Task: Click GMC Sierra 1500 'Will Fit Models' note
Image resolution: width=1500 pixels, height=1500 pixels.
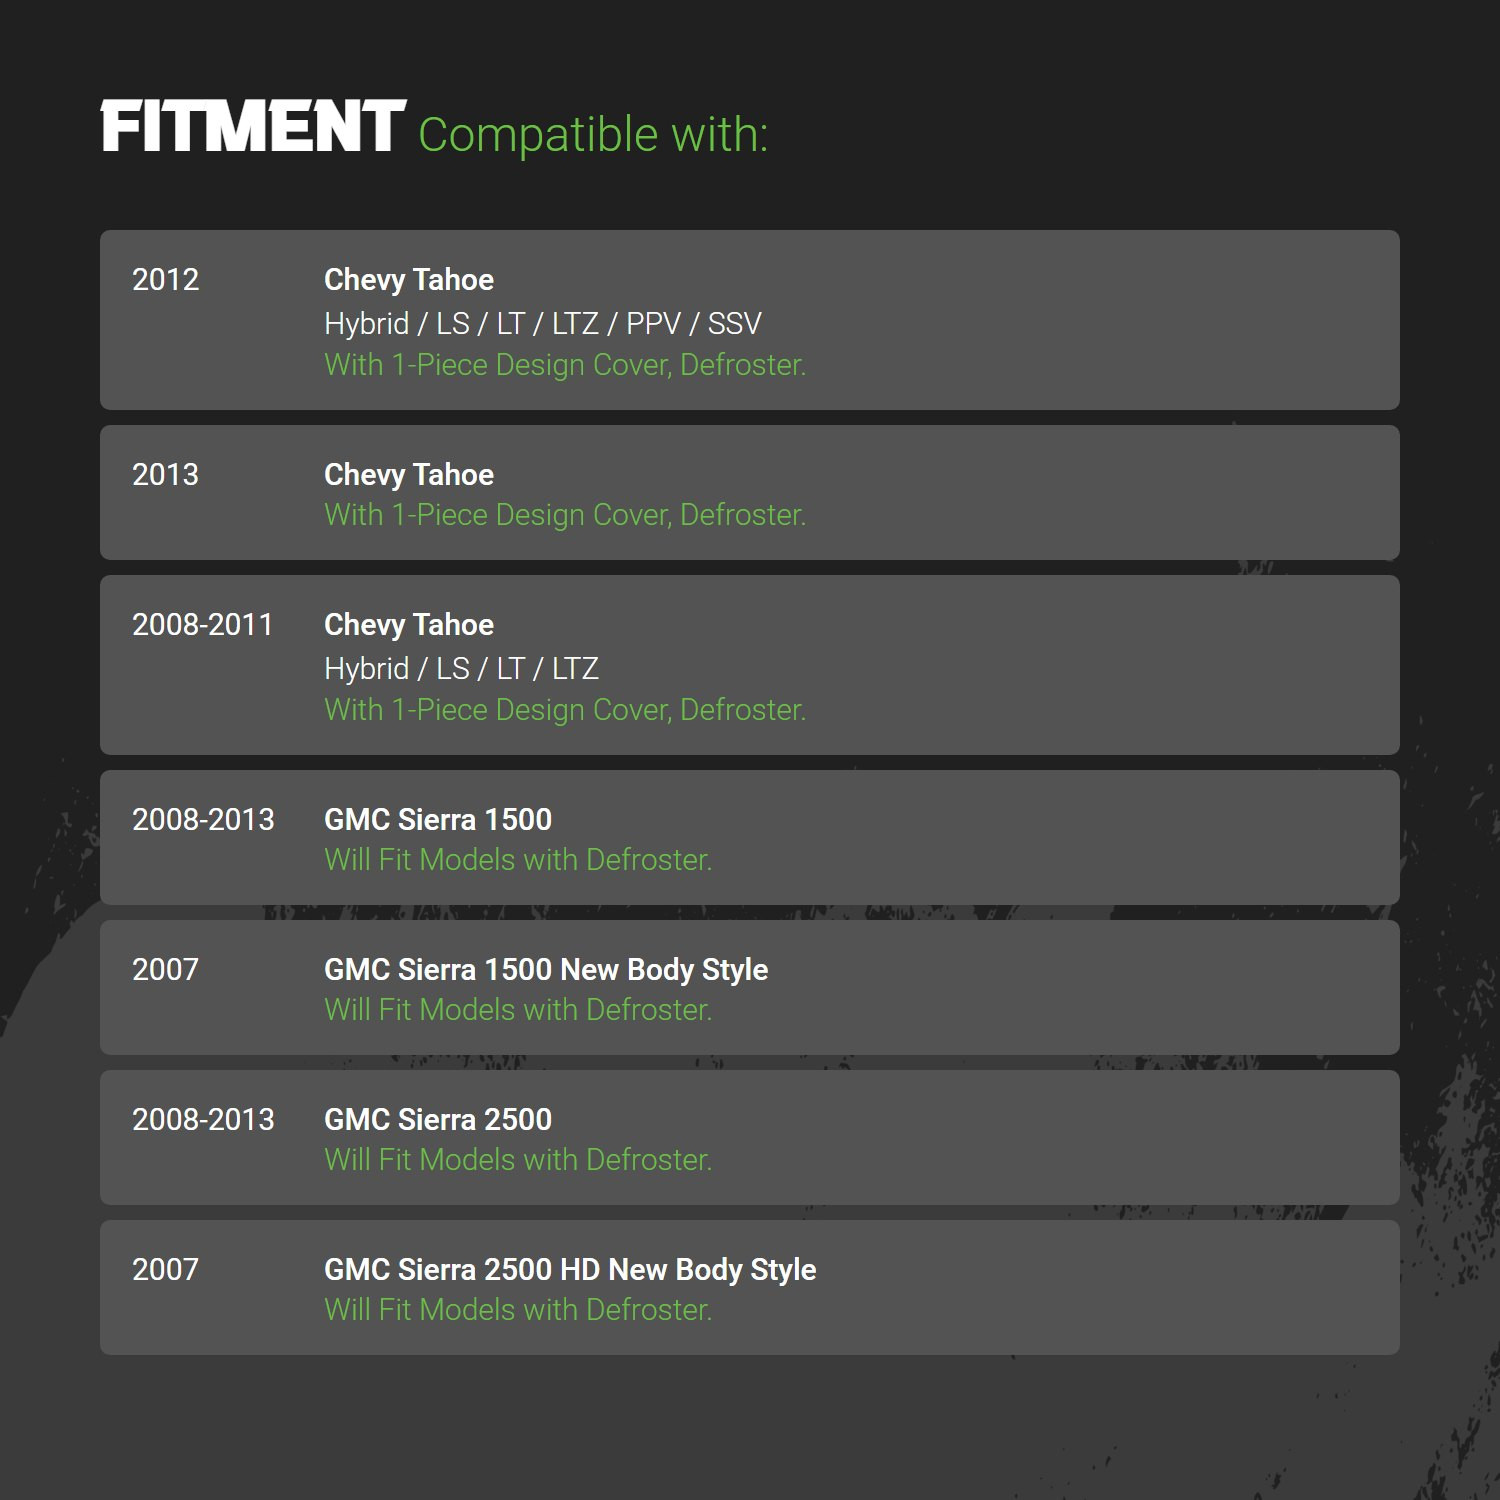Action: 518,860
